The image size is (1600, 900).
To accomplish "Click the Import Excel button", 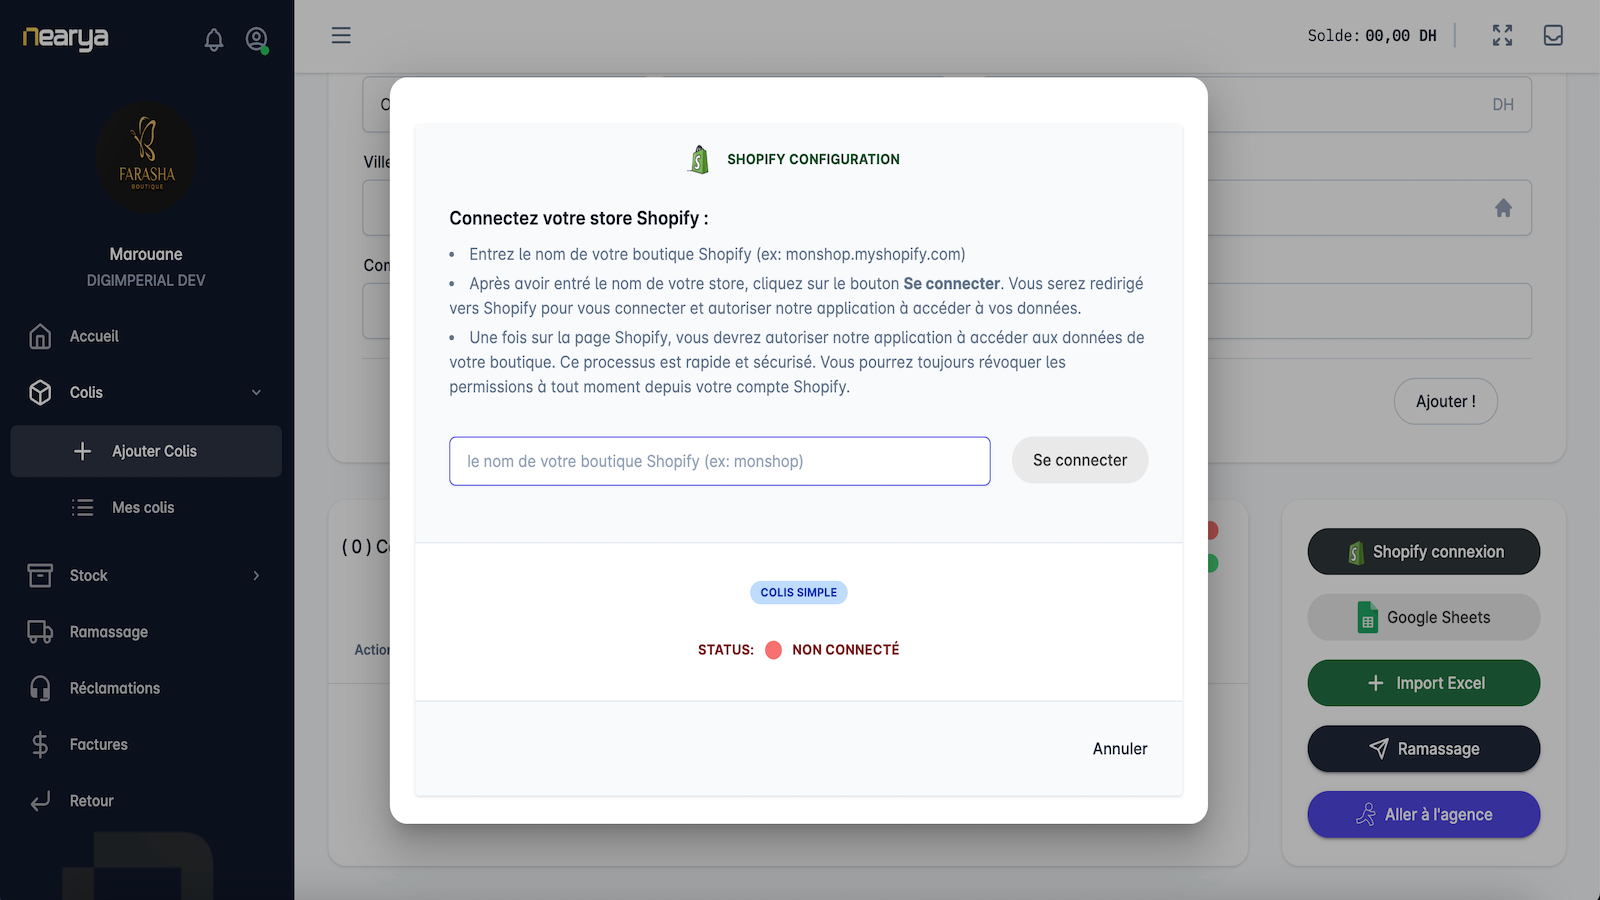I will [x=1424, y=683].
